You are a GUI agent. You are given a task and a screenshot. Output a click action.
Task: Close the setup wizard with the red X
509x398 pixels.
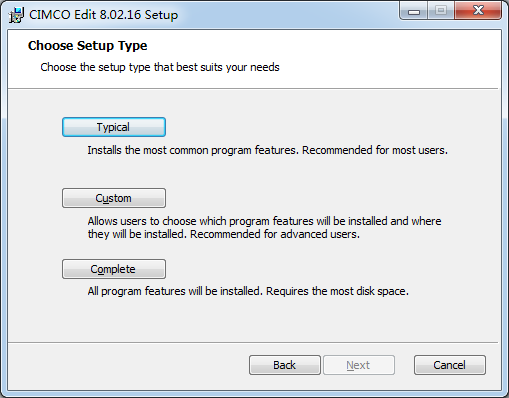point(478,11)
